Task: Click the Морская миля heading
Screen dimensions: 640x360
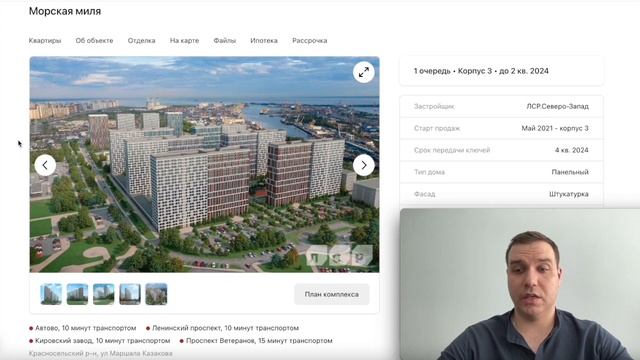Action: pyautogui.click(x=65, y=11)
